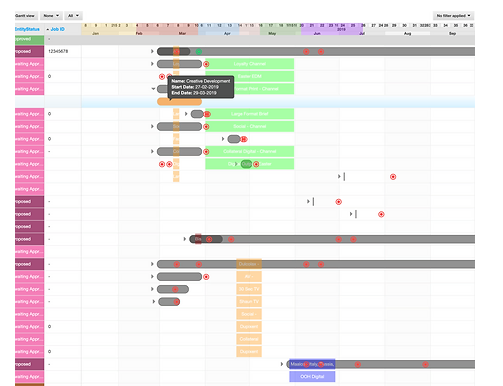Open the Gantt view dropdown

(25, 16)
